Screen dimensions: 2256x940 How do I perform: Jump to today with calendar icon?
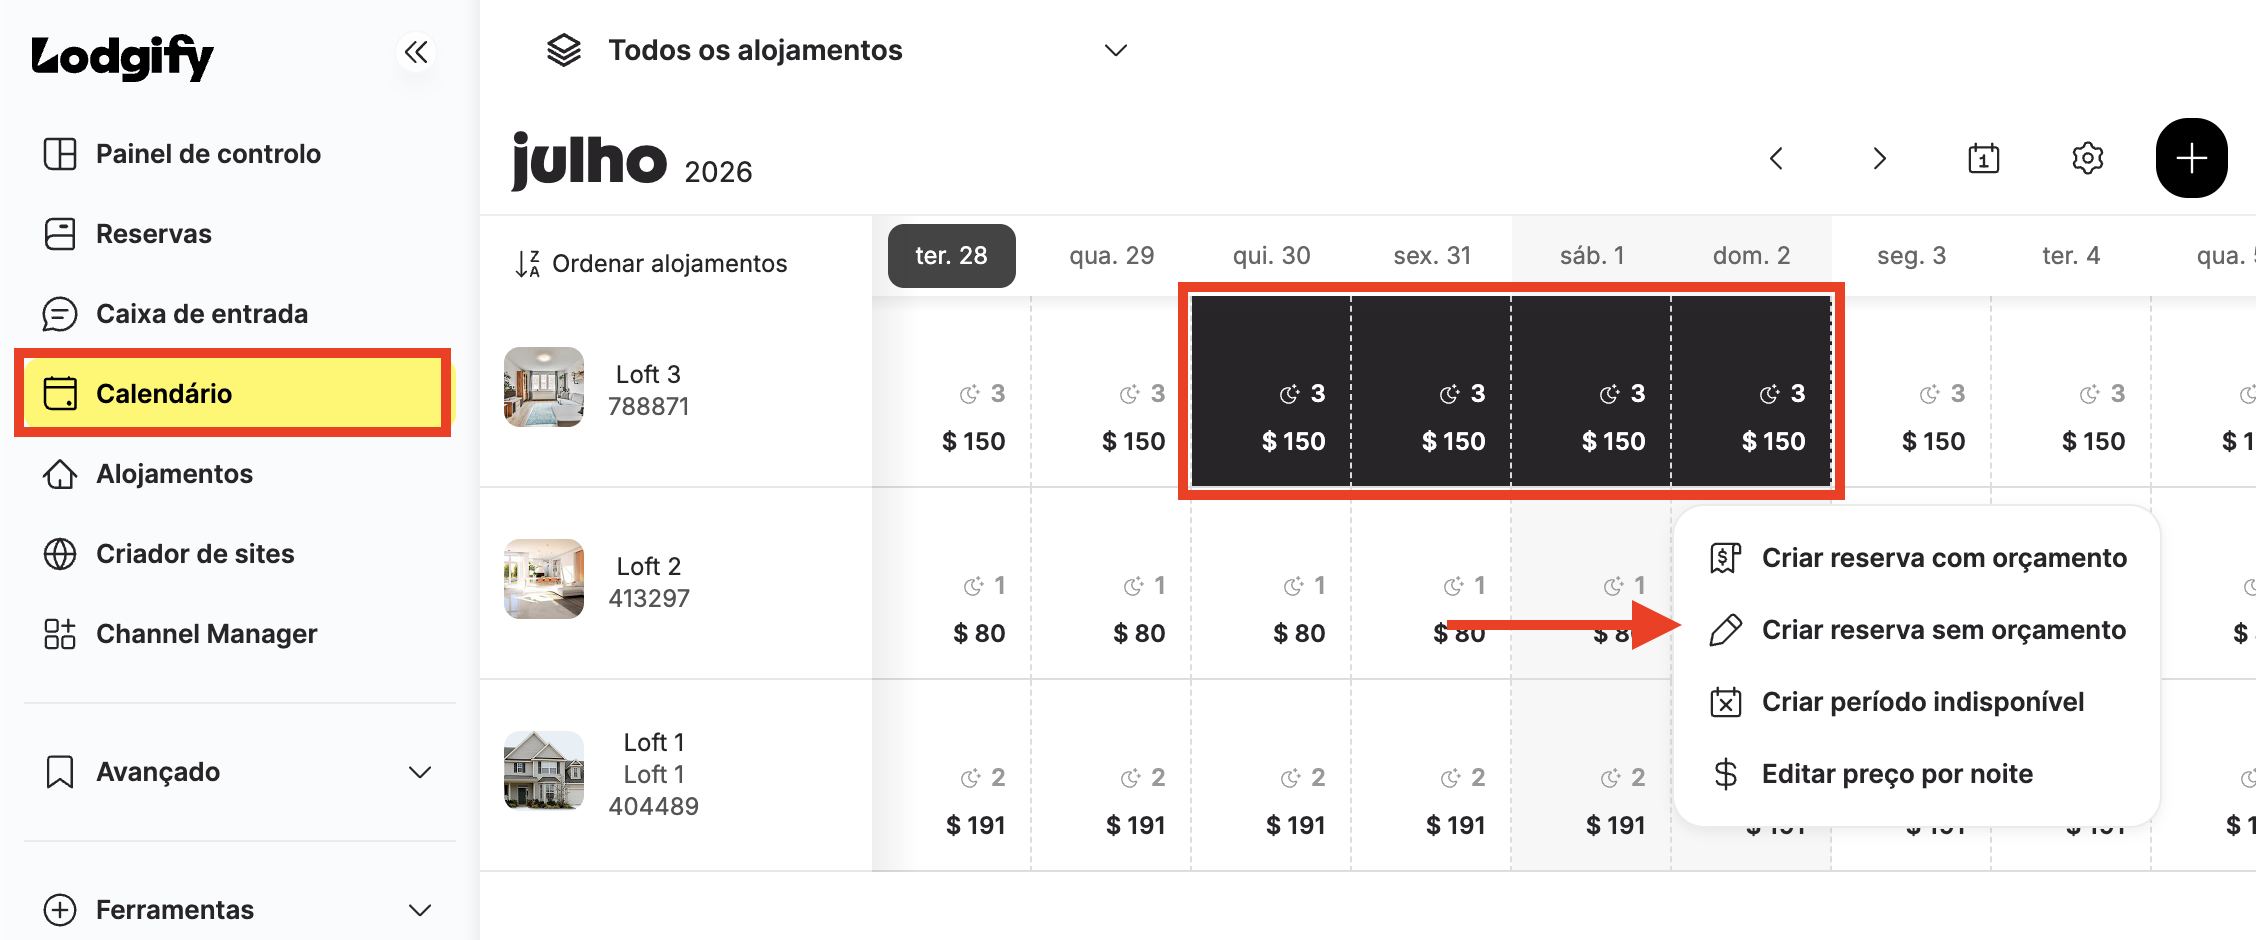[x=1983, y=158]
